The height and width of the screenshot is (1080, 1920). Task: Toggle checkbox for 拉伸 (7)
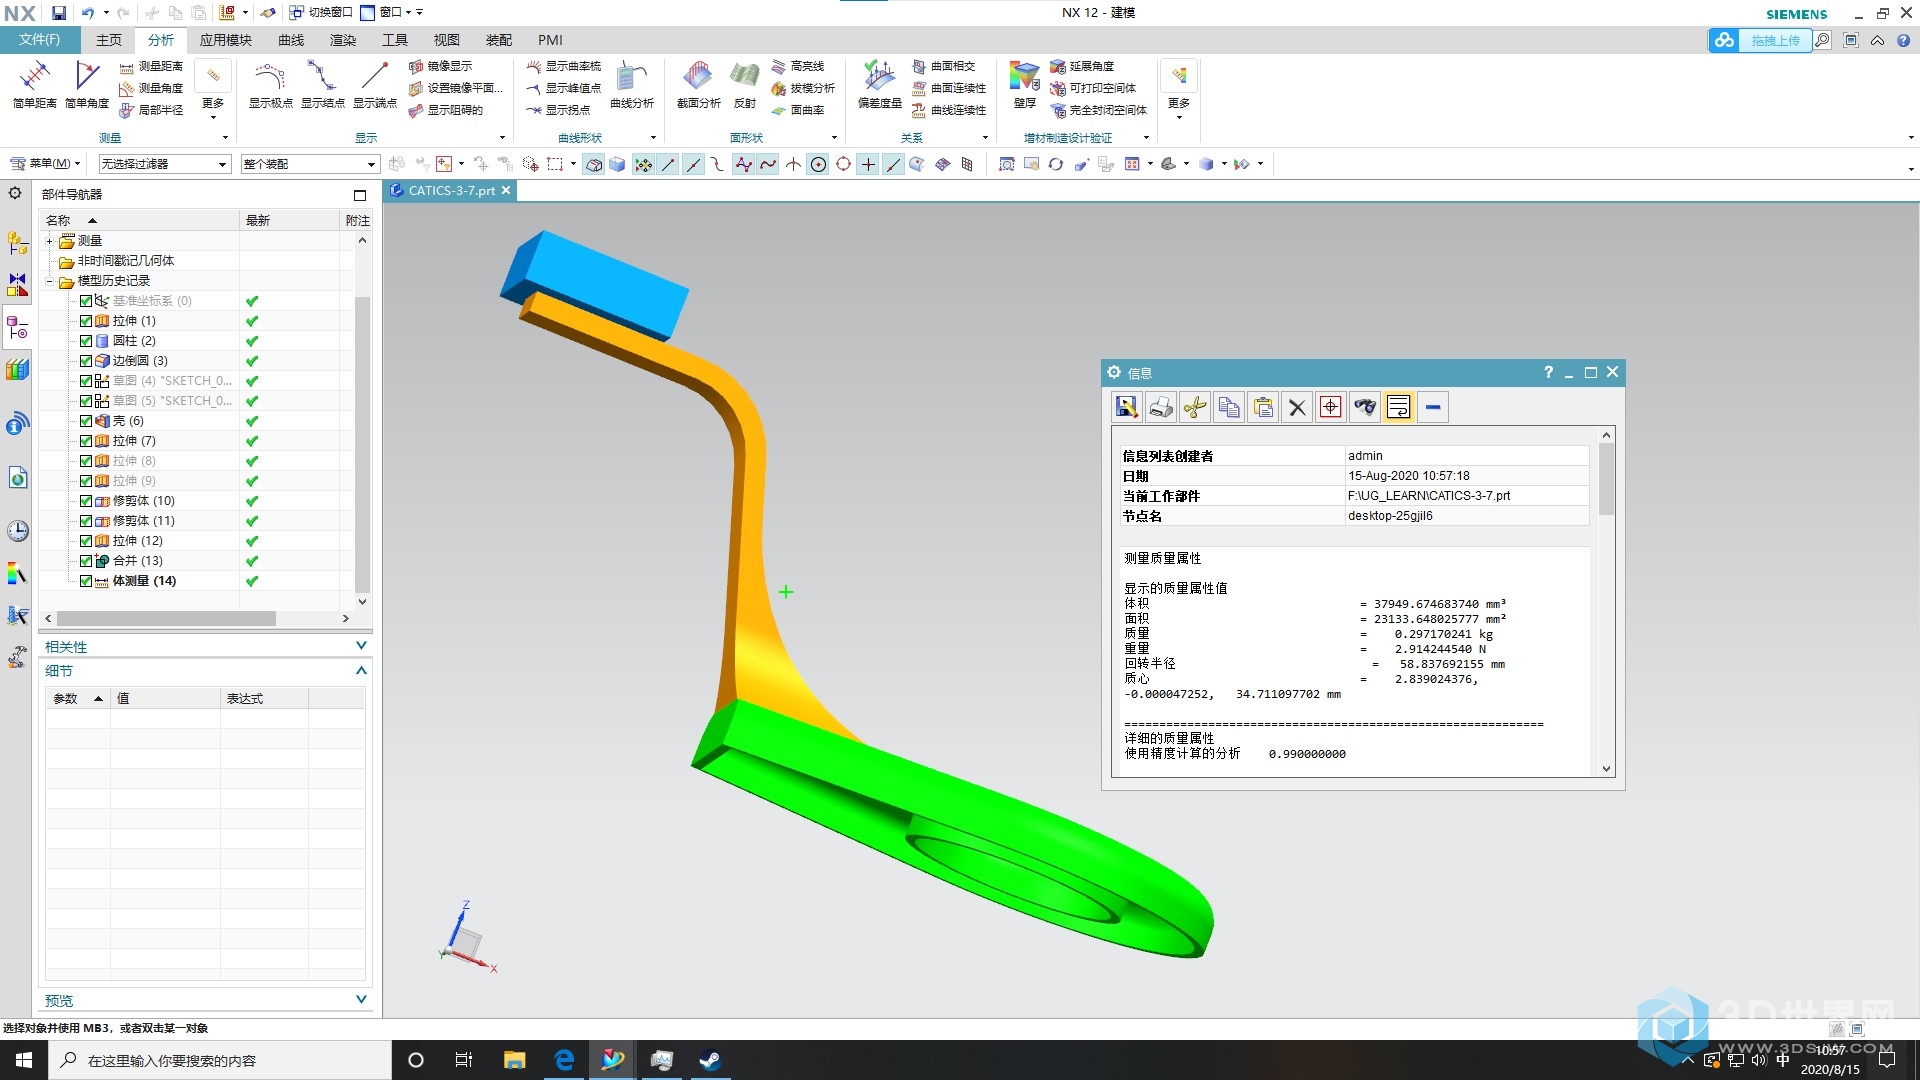[86, 441]
